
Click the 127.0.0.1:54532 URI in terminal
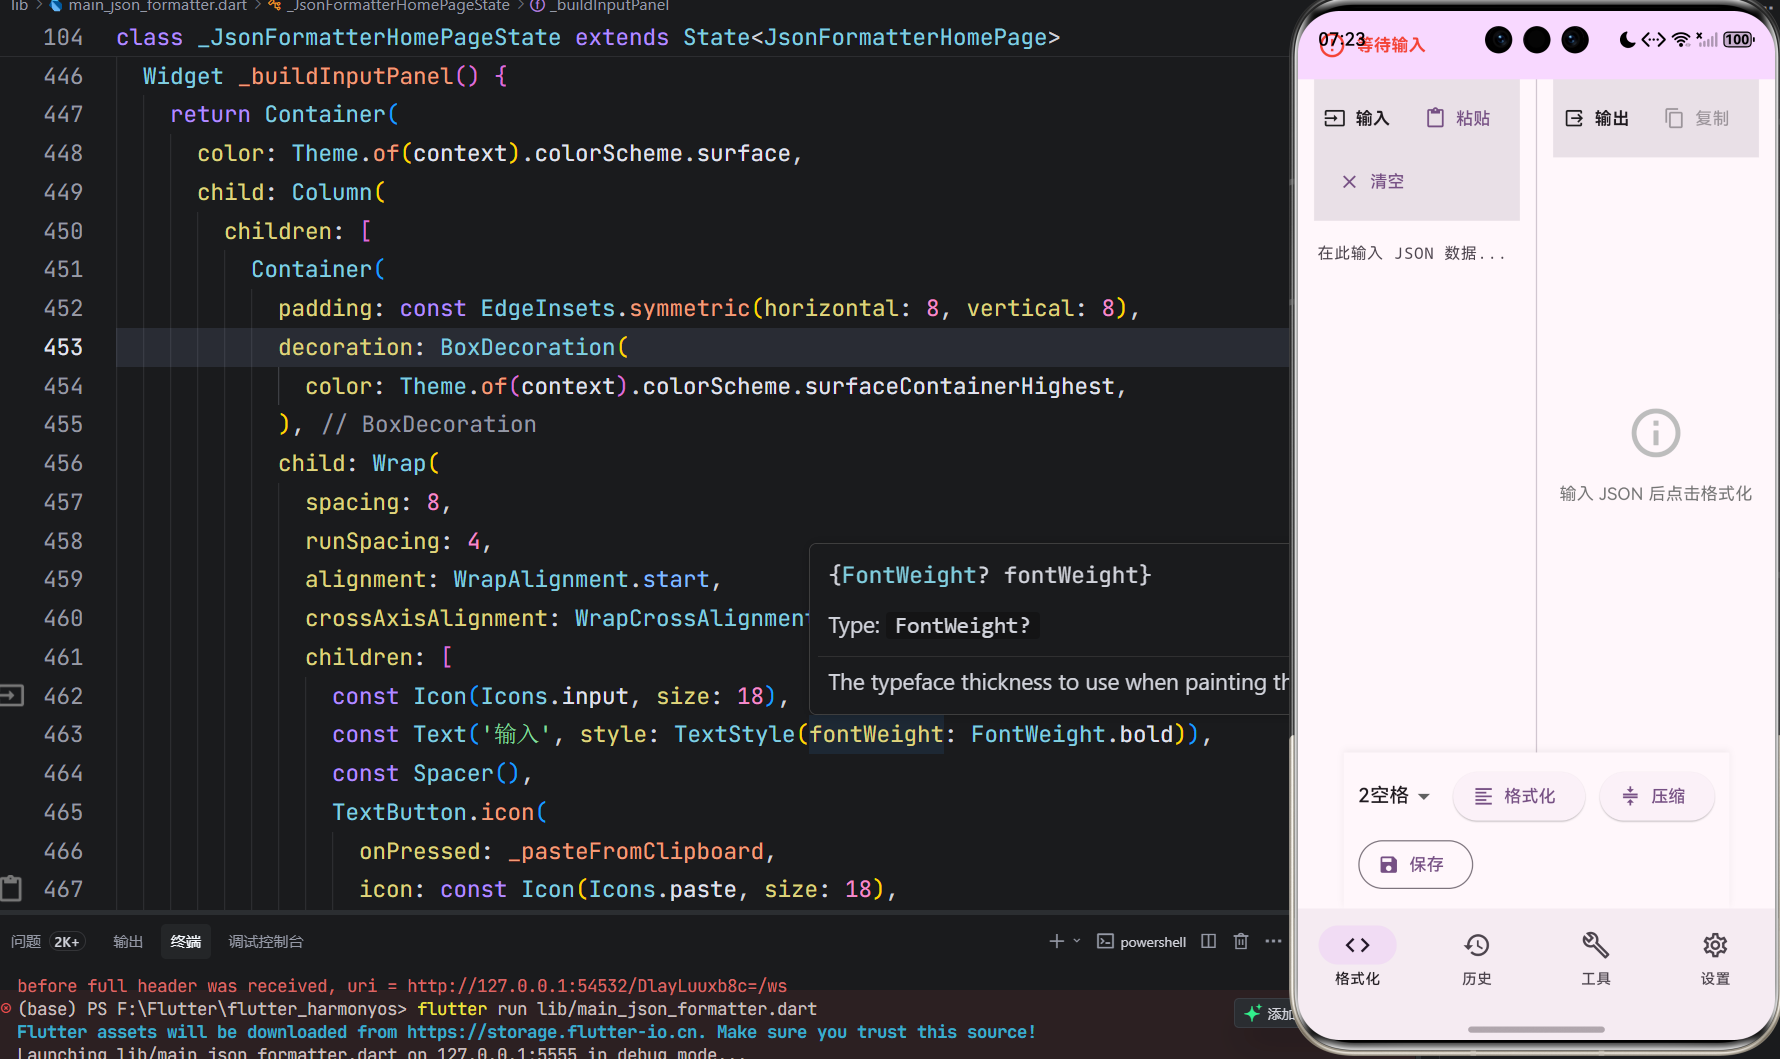[597, 986]
